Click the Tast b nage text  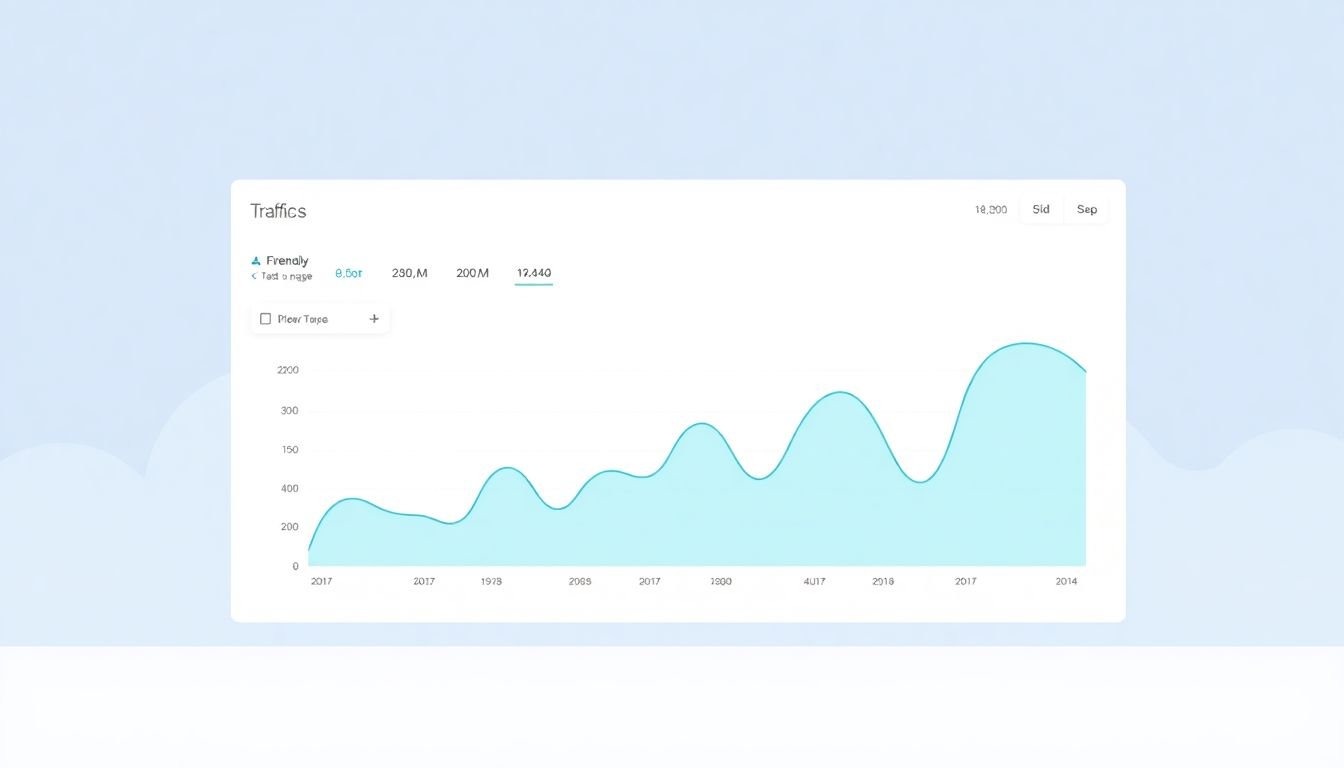286,276
